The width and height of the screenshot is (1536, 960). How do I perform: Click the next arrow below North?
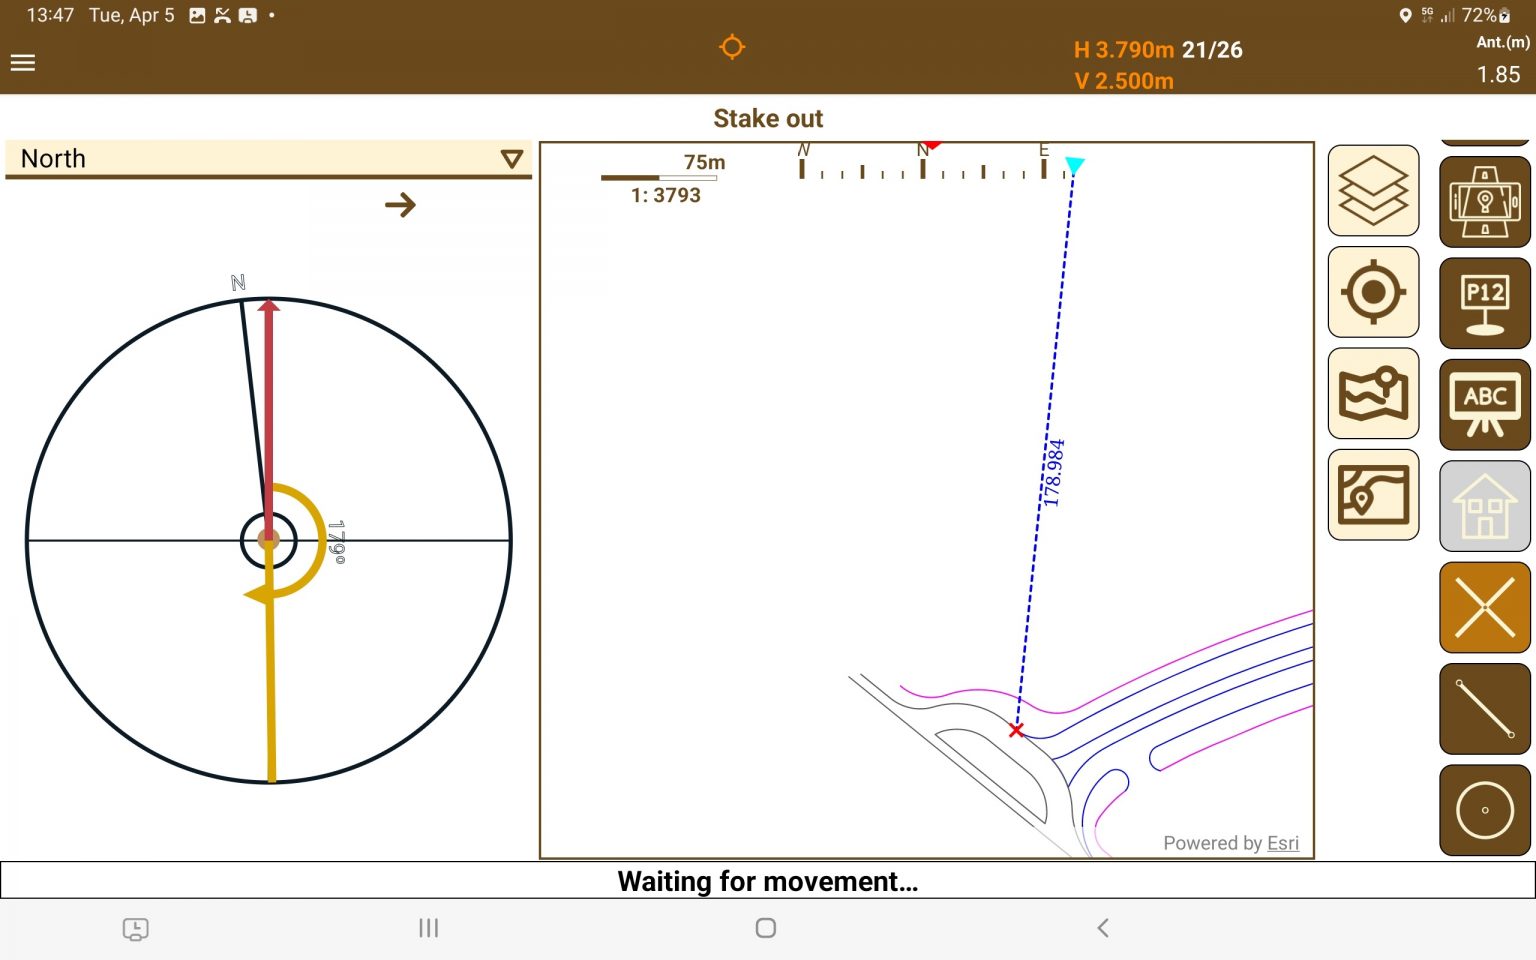coord(400,205)
